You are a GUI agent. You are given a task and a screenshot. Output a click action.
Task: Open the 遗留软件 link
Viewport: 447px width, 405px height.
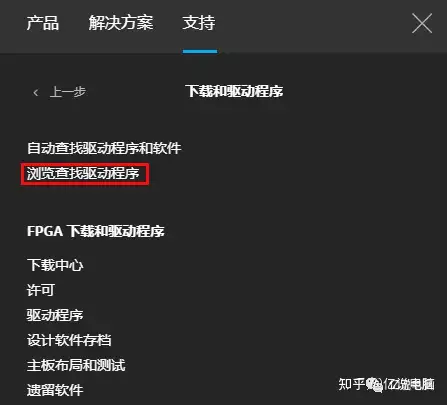(x=55, y=390)
